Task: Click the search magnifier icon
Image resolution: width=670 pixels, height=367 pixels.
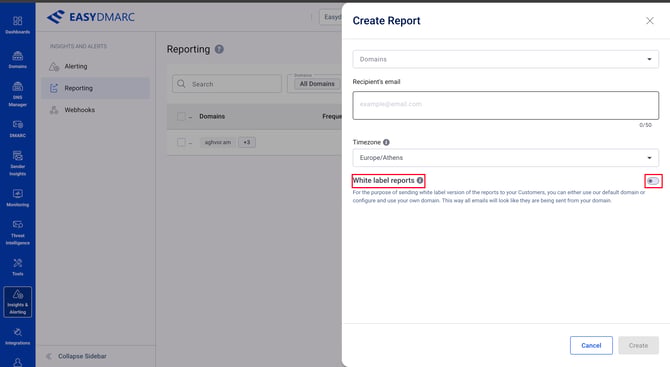Action: pos(181,84)
